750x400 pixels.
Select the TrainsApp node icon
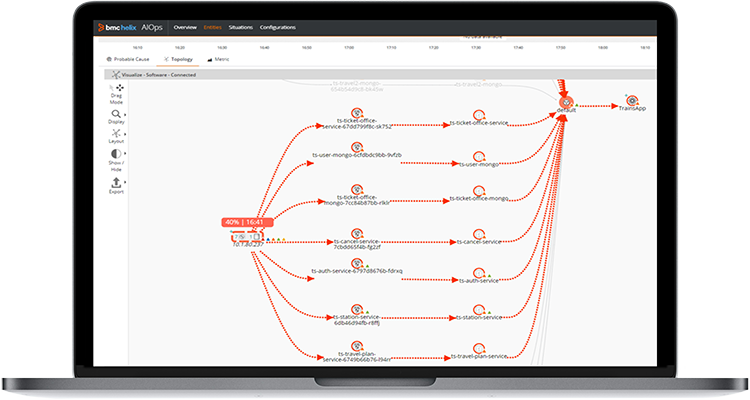pos(632,100)
